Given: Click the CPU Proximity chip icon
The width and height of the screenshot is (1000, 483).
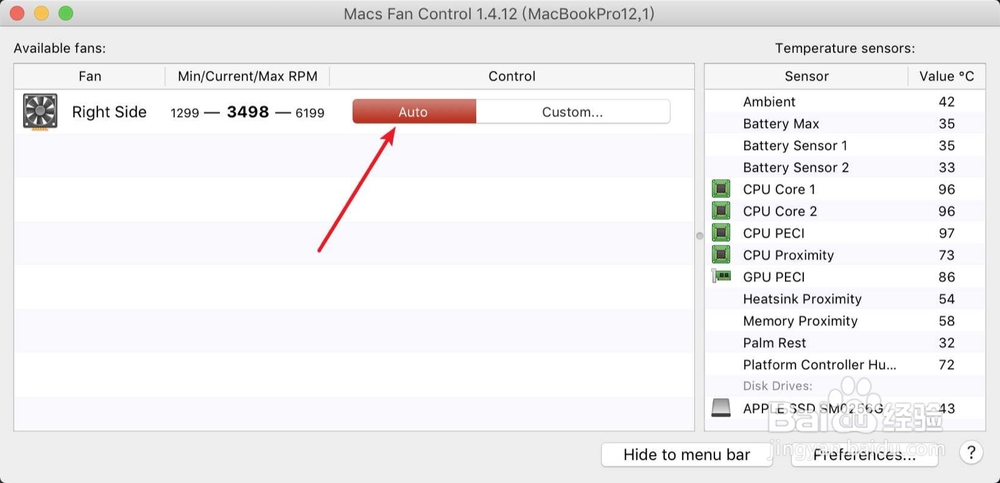Looking at the screenshot, I should (x=721, y=255).
